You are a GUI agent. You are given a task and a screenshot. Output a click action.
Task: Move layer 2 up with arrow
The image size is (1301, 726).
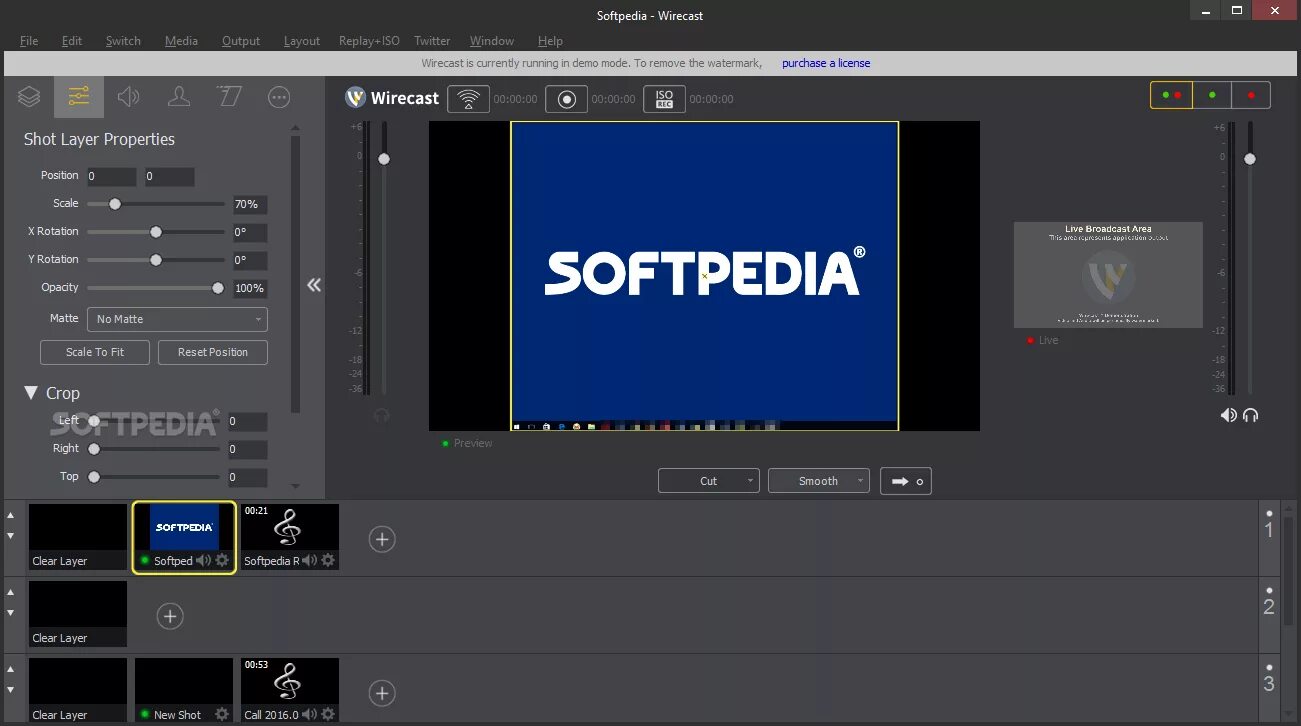point(11,592)
